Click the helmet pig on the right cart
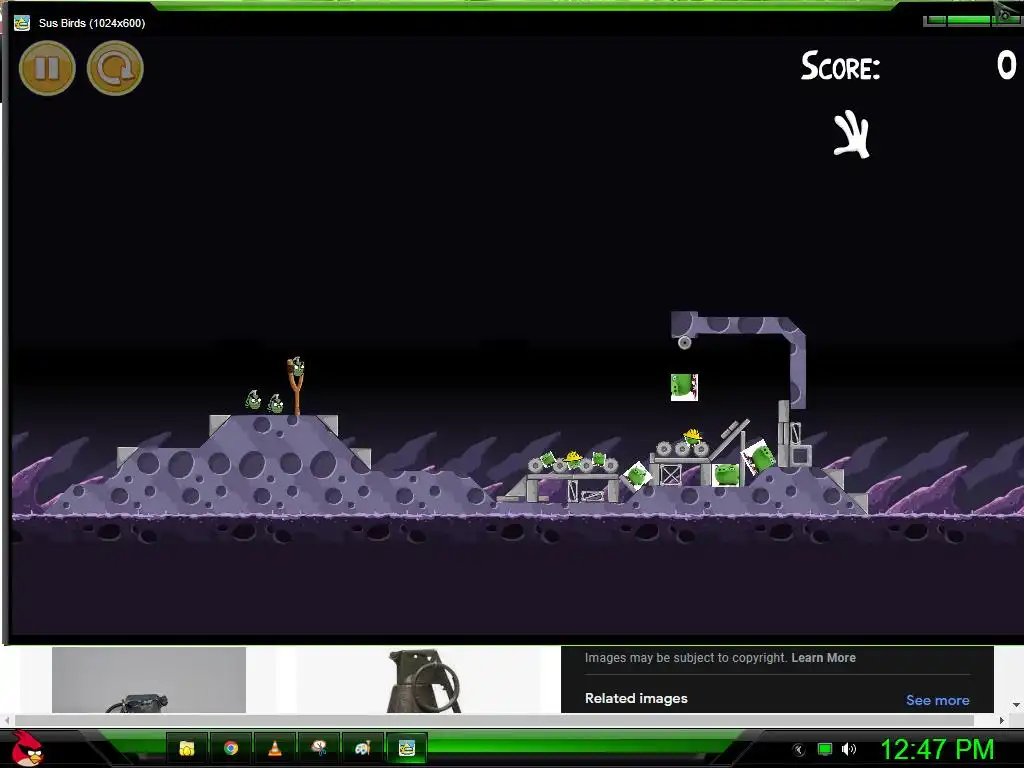This screenshot has width=1024, height=768. [x=692, y=436]
